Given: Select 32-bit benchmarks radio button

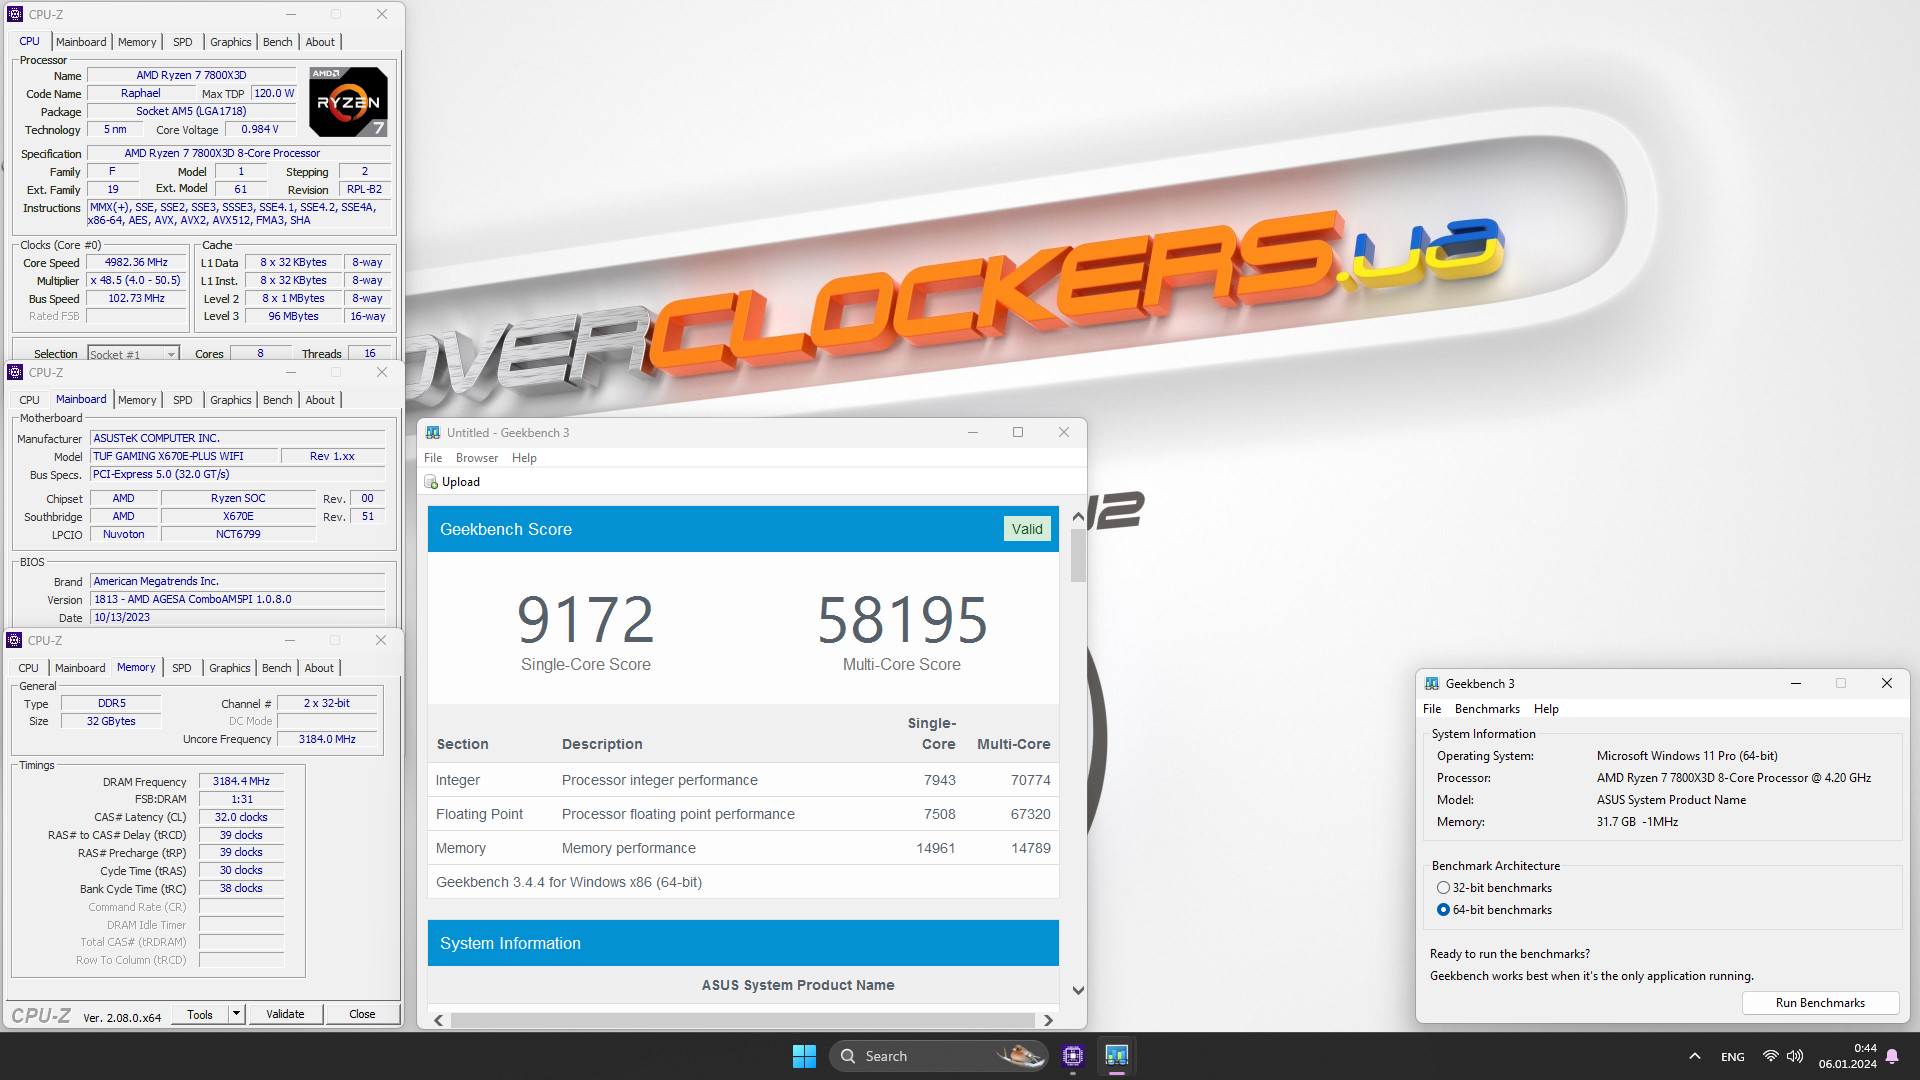Looking at the screenshot, I should click(x=1443, y=888).
